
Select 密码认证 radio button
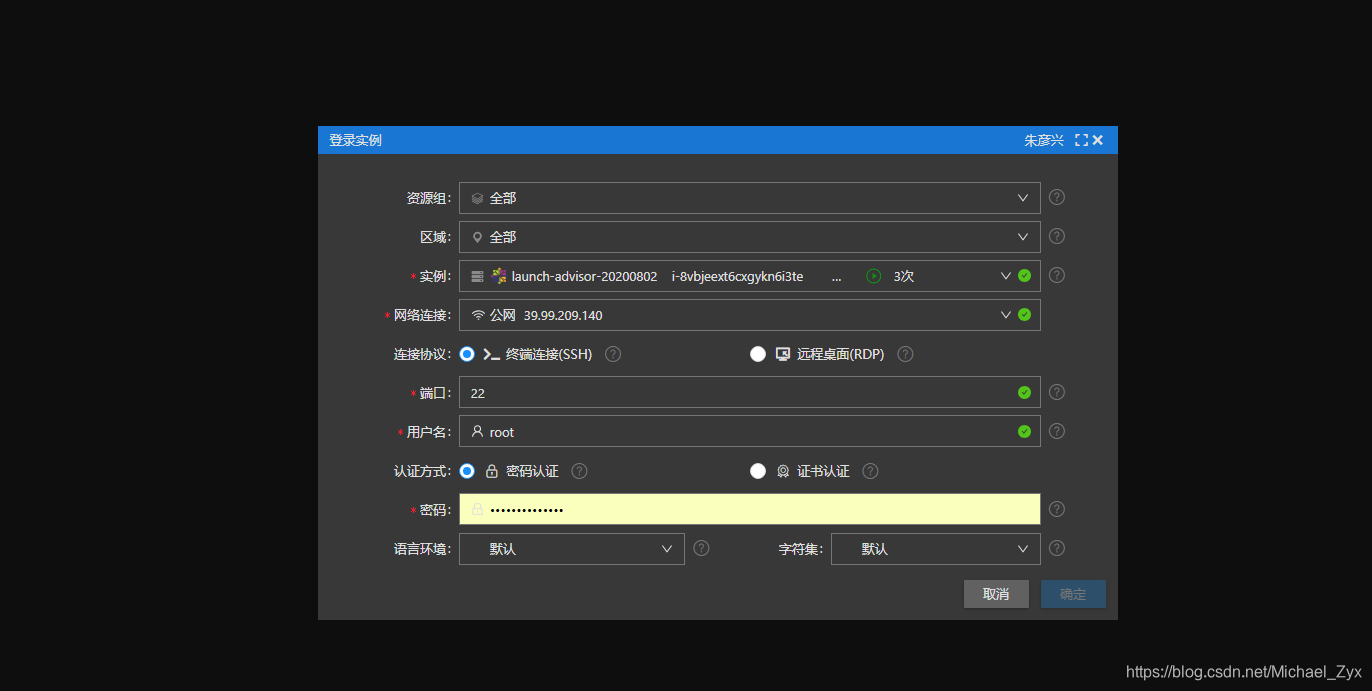coord(467,471)
